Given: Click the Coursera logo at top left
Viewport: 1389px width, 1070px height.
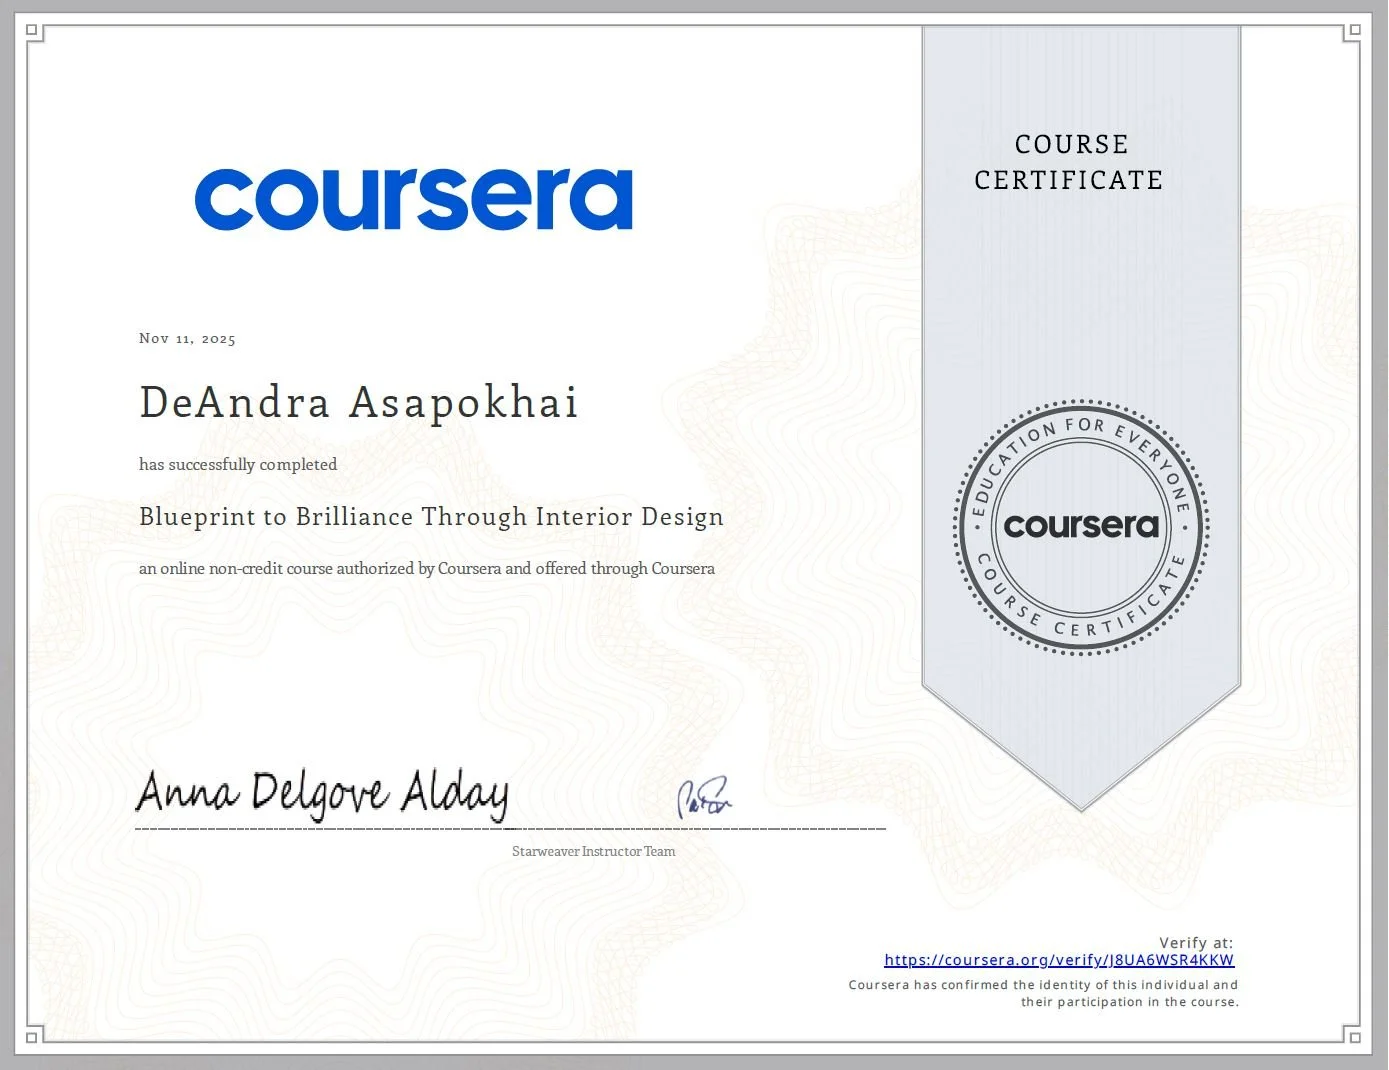Looking at the screenshot, I should tap(415, 198).
